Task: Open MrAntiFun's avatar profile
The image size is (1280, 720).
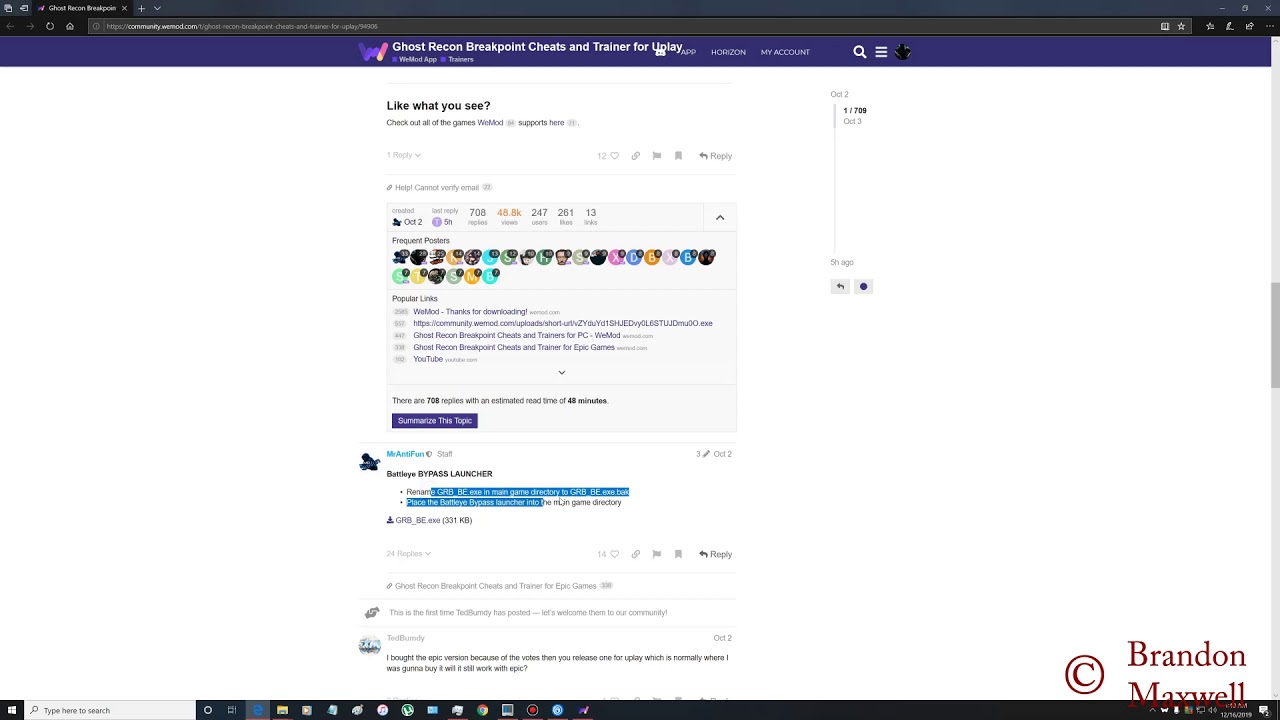Action: (370, 461)
